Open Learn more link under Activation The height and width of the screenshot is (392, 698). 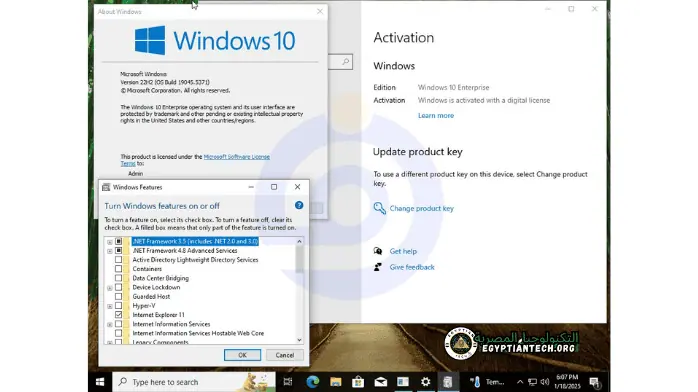436,115
